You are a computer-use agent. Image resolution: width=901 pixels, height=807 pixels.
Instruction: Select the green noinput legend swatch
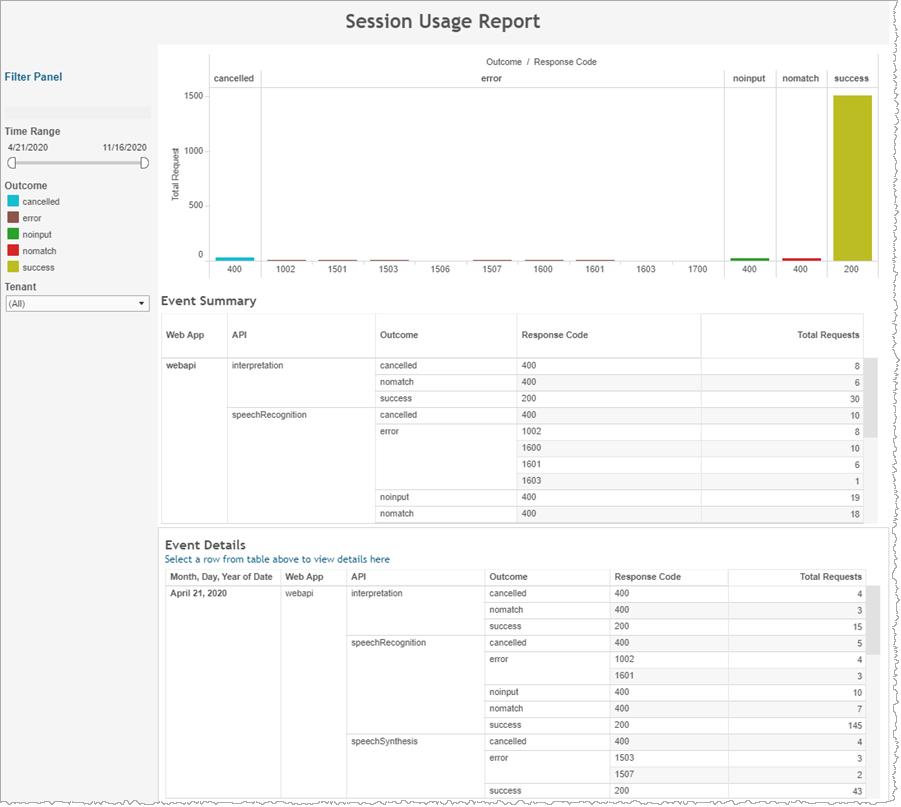coord(13,234)
